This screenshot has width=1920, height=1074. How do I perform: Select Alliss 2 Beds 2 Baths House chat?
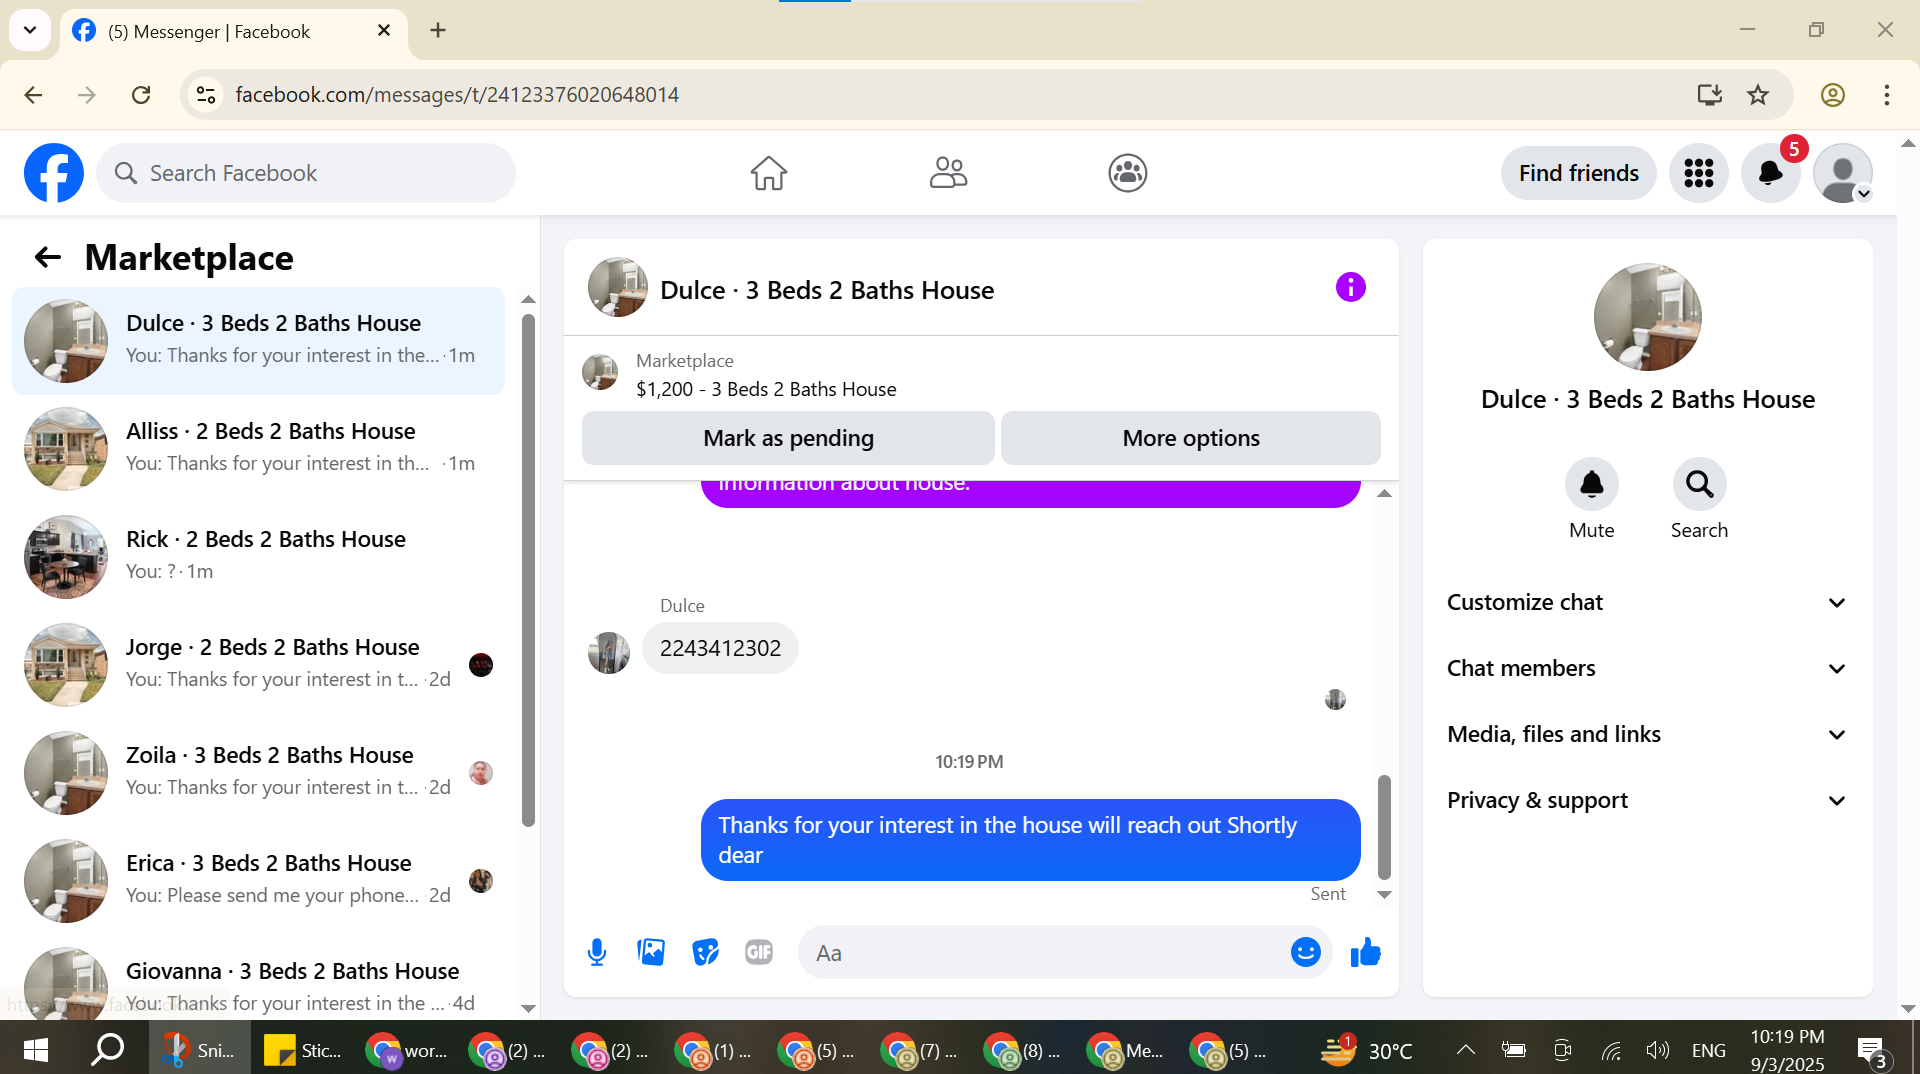(x=258, y=448)
